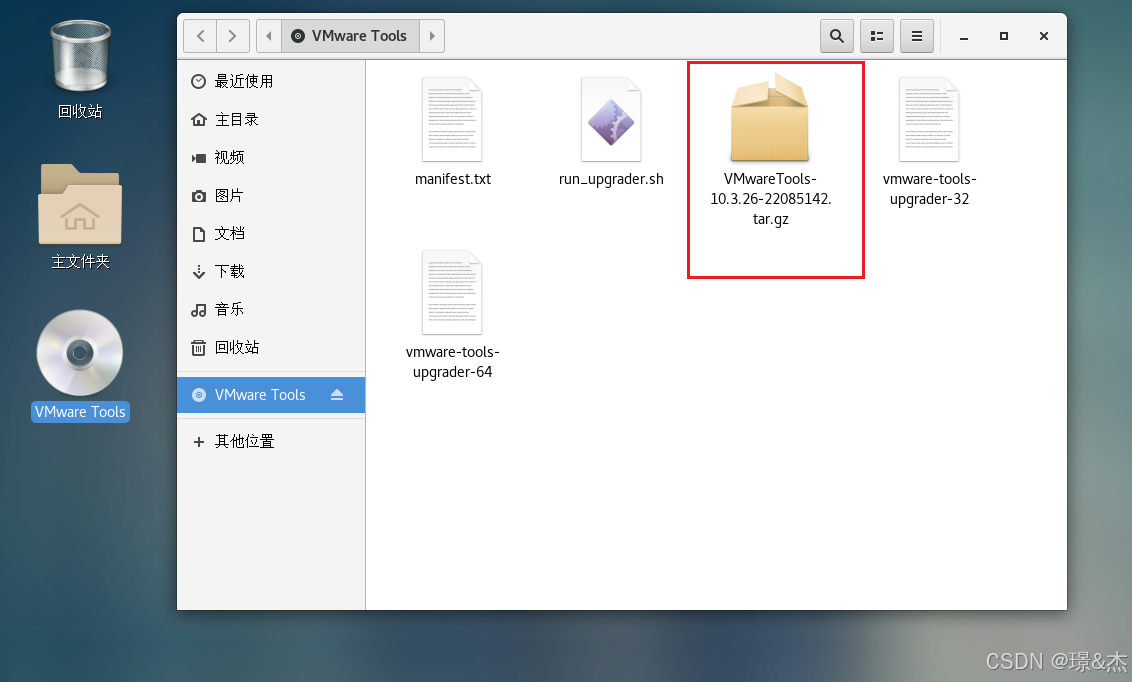Image resolution: width=1132 pixels, height=682 pixels.
Task: Click the music note icon beside 音乐
Action: (199, 310)
